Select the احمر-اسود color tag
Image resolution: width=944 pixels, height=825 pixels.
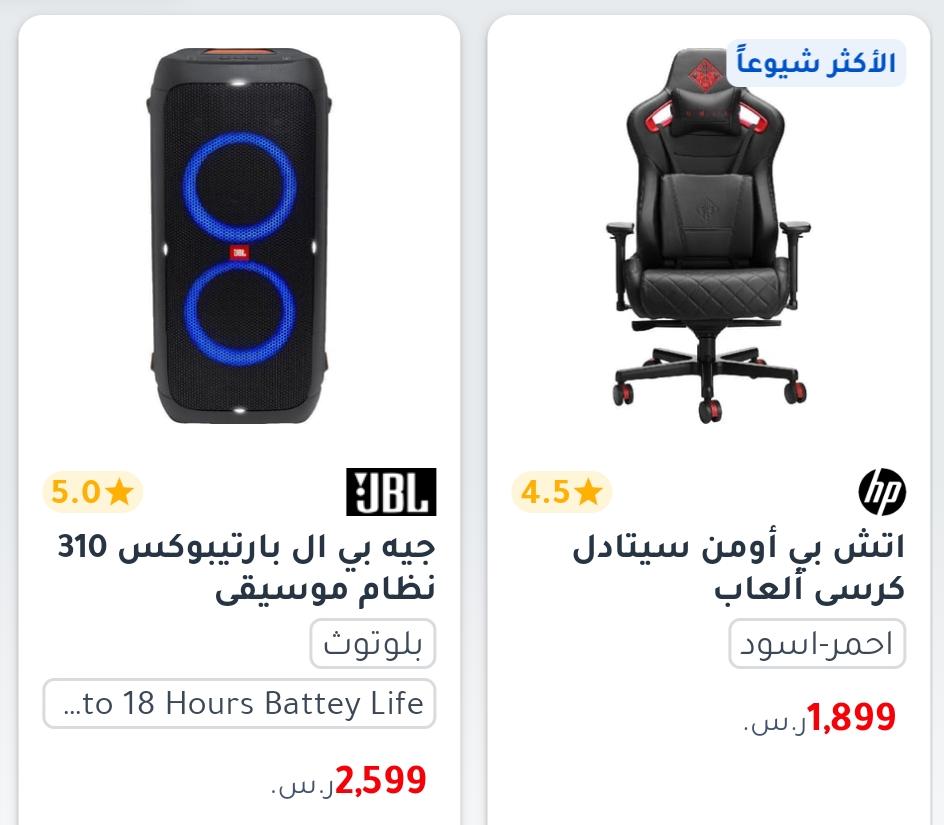click(817, 644)
